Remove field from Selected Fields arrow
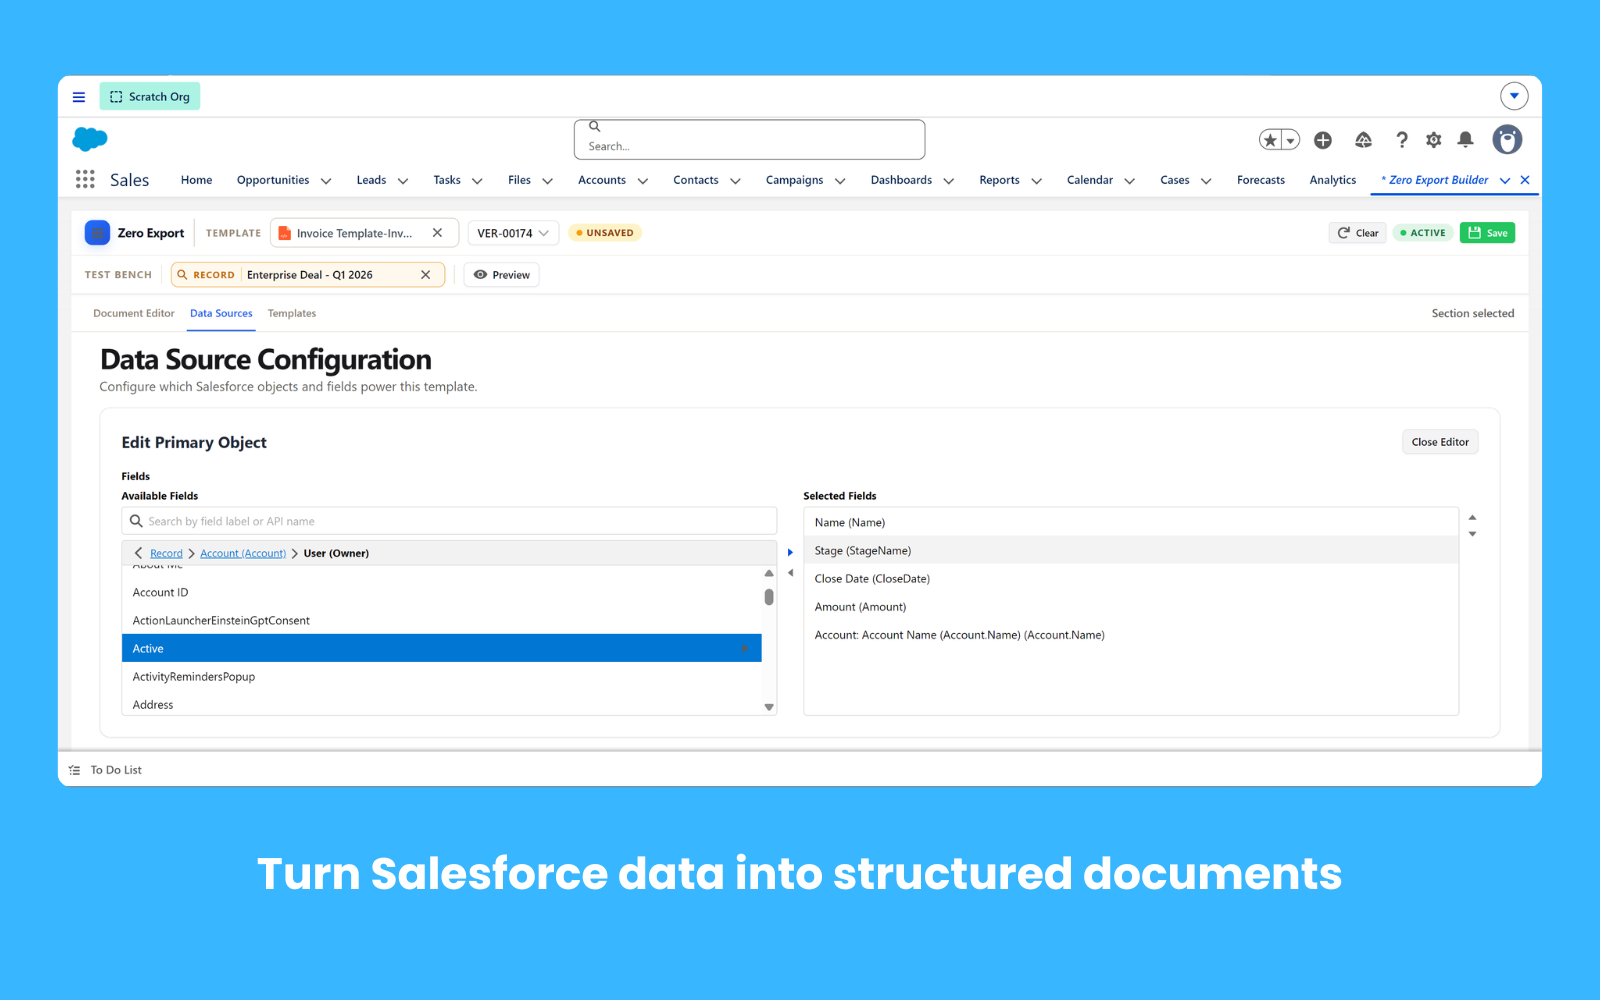This screenshot has height=1000, width=1600. 790,573
